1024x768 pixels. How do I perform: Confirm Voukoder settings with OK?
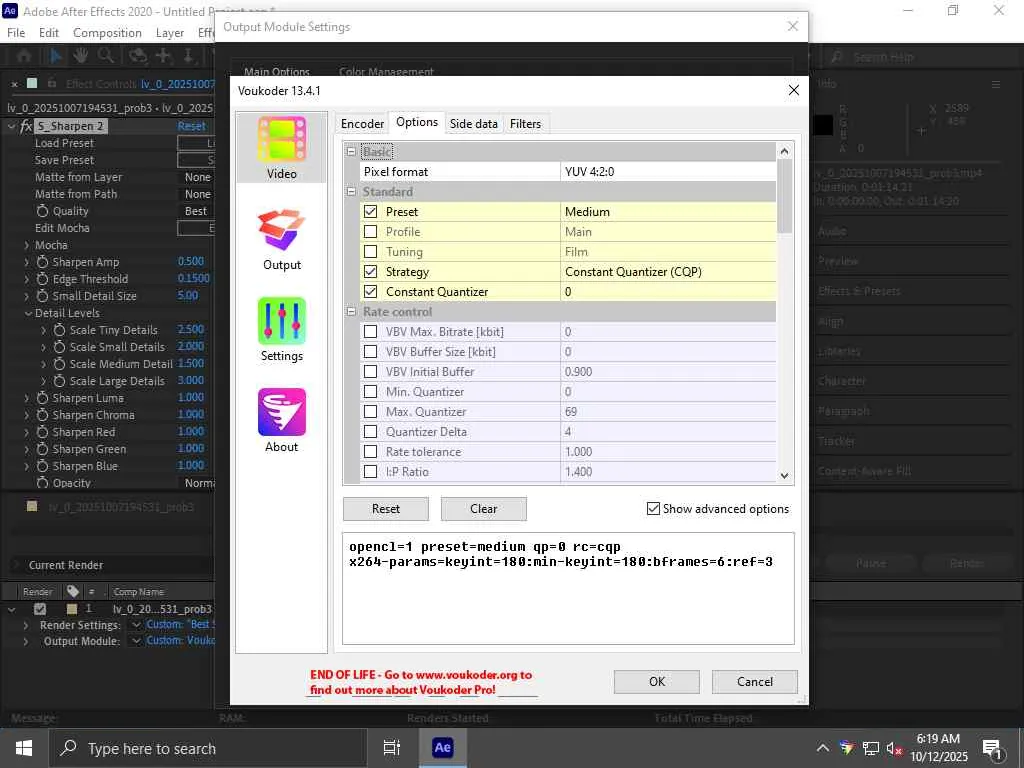click(x=657, y=681)
